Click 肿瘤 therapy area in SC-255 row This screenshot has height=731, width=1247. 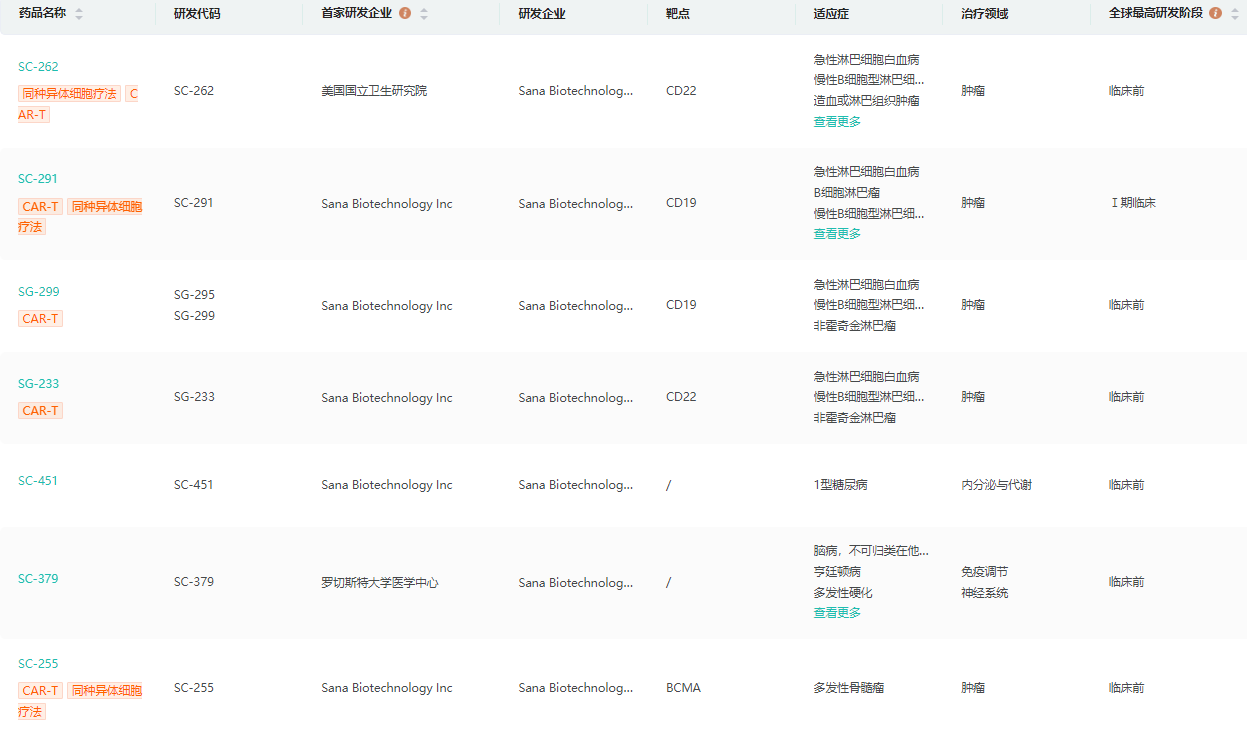click(973, 688)
